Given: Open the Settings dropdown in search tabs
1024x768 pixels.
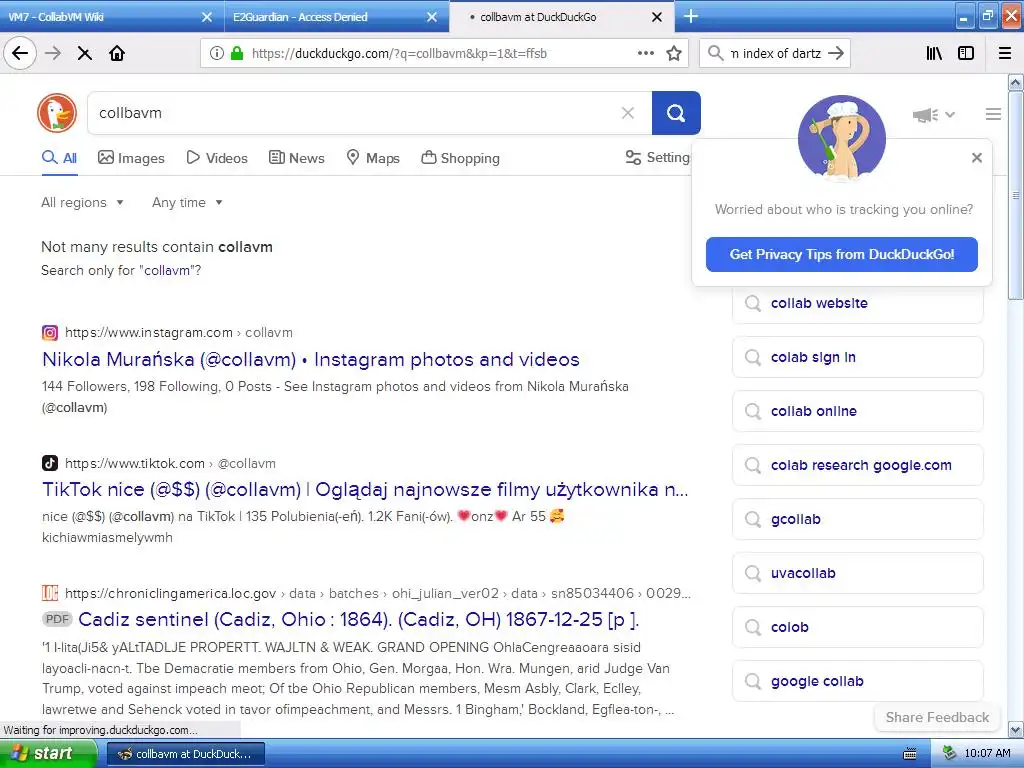Looking at the screenshot, I should (657, 157).
